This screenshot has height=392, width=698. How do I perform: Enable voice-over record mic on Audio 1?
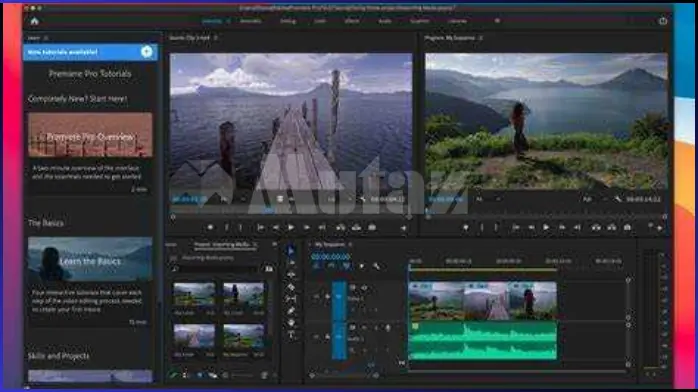(x=388, y=328)
